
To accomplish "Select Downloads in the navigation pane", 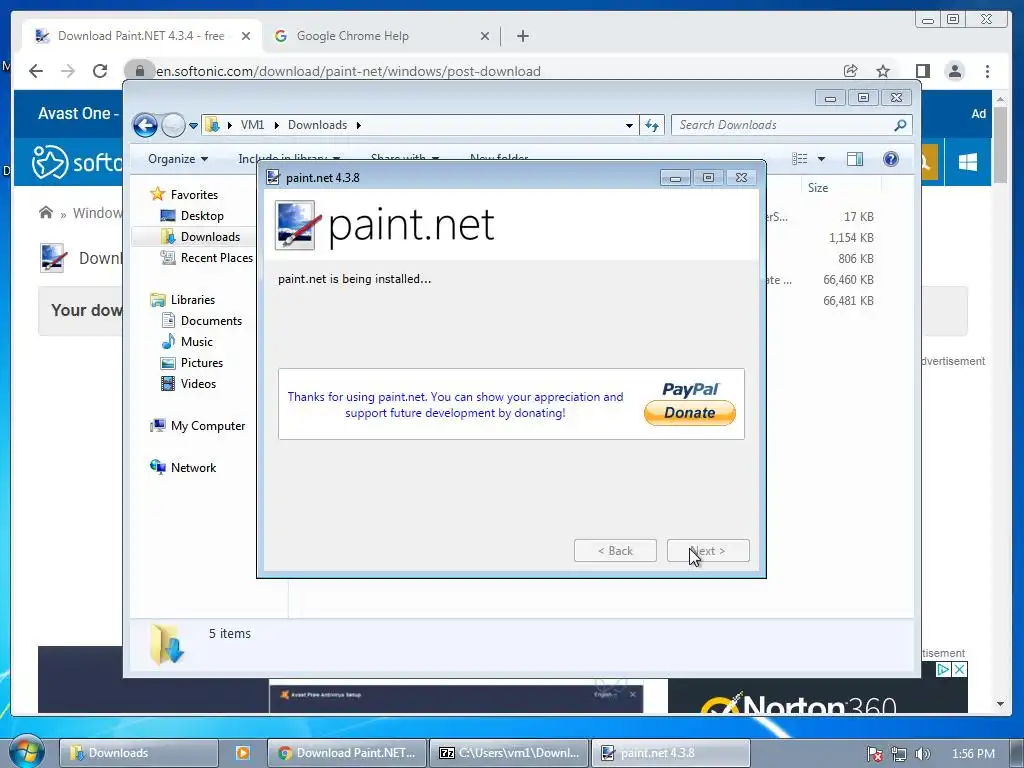I will (x=210, y=236).
